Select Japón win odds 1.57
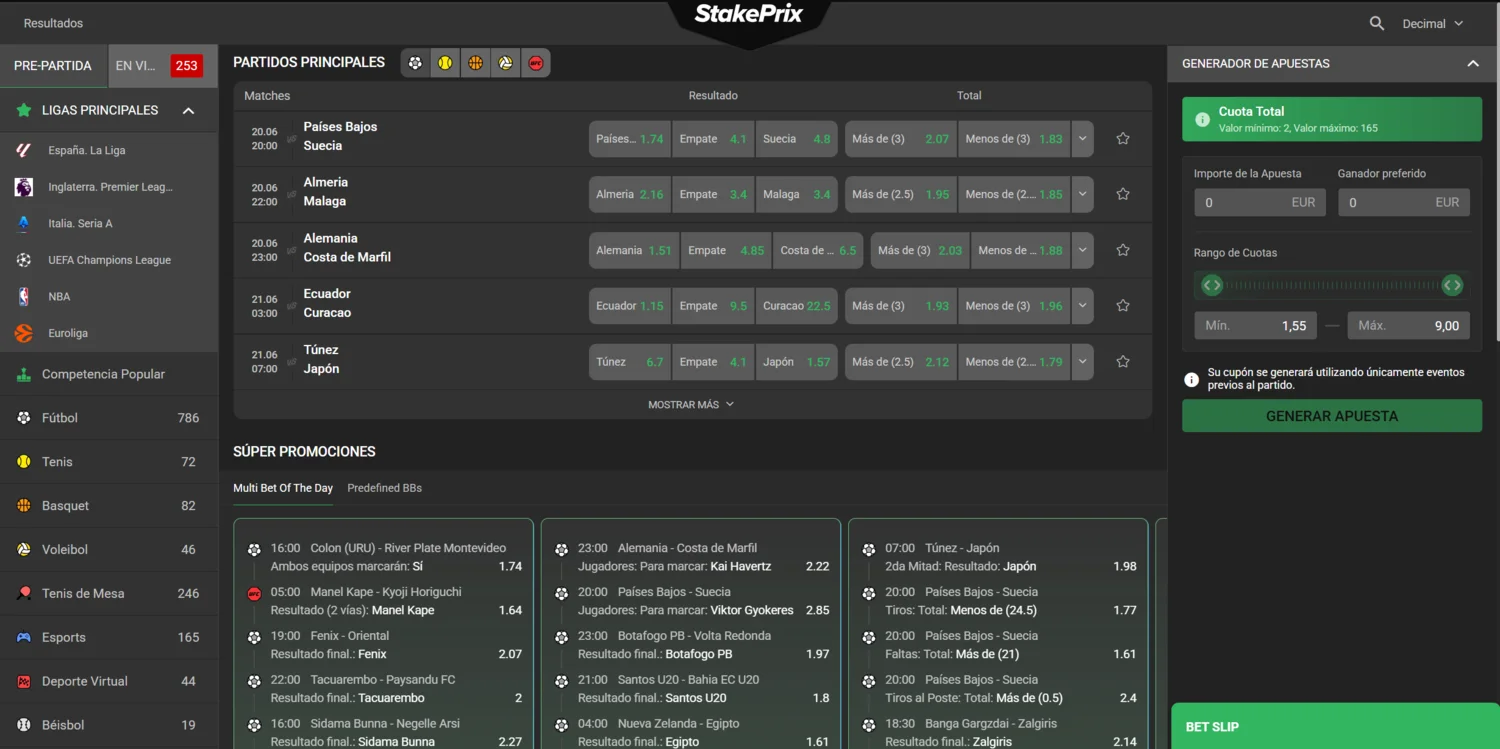Image resolution: width=1500 pixels, height=749 pixels. tap(796, 362)
